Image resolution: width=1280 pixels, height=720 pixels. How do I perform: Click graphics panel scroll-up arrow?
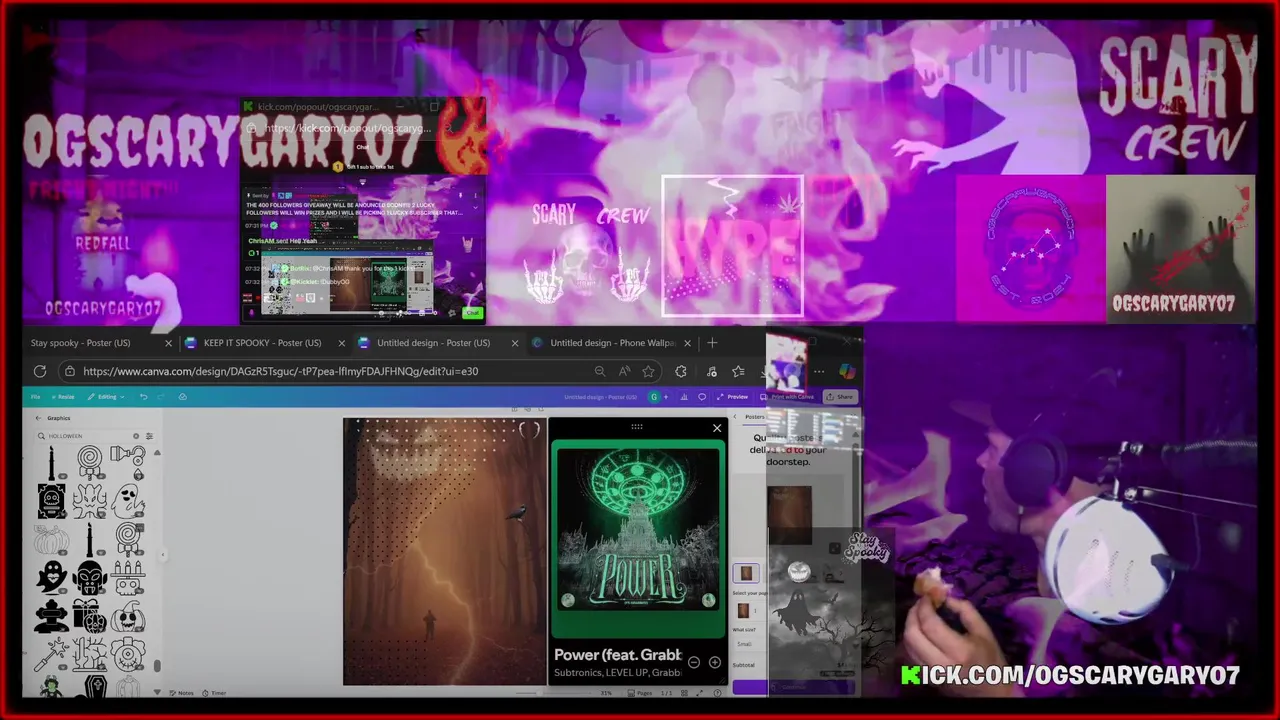pyautogui.click(x=156, y=452)
